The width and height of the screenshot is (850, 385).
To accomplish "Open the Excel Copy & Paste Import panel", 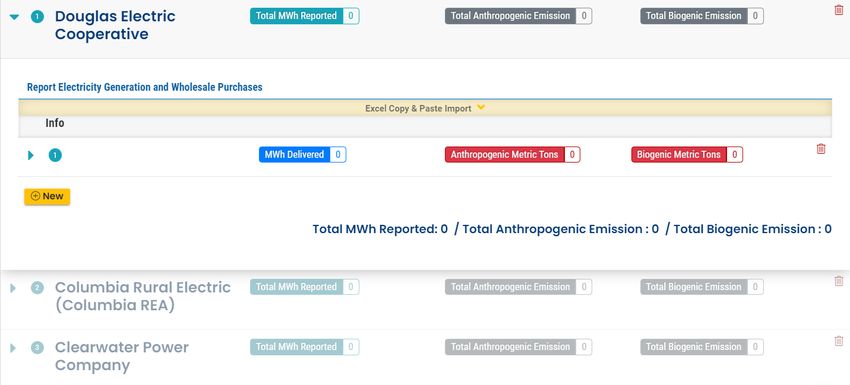I will (425, 108).
